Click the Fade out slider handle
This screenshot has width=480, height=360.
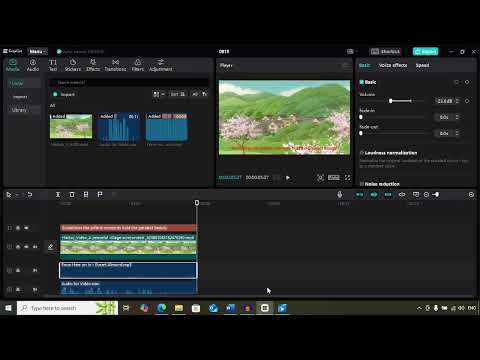[x=361, y=133]
